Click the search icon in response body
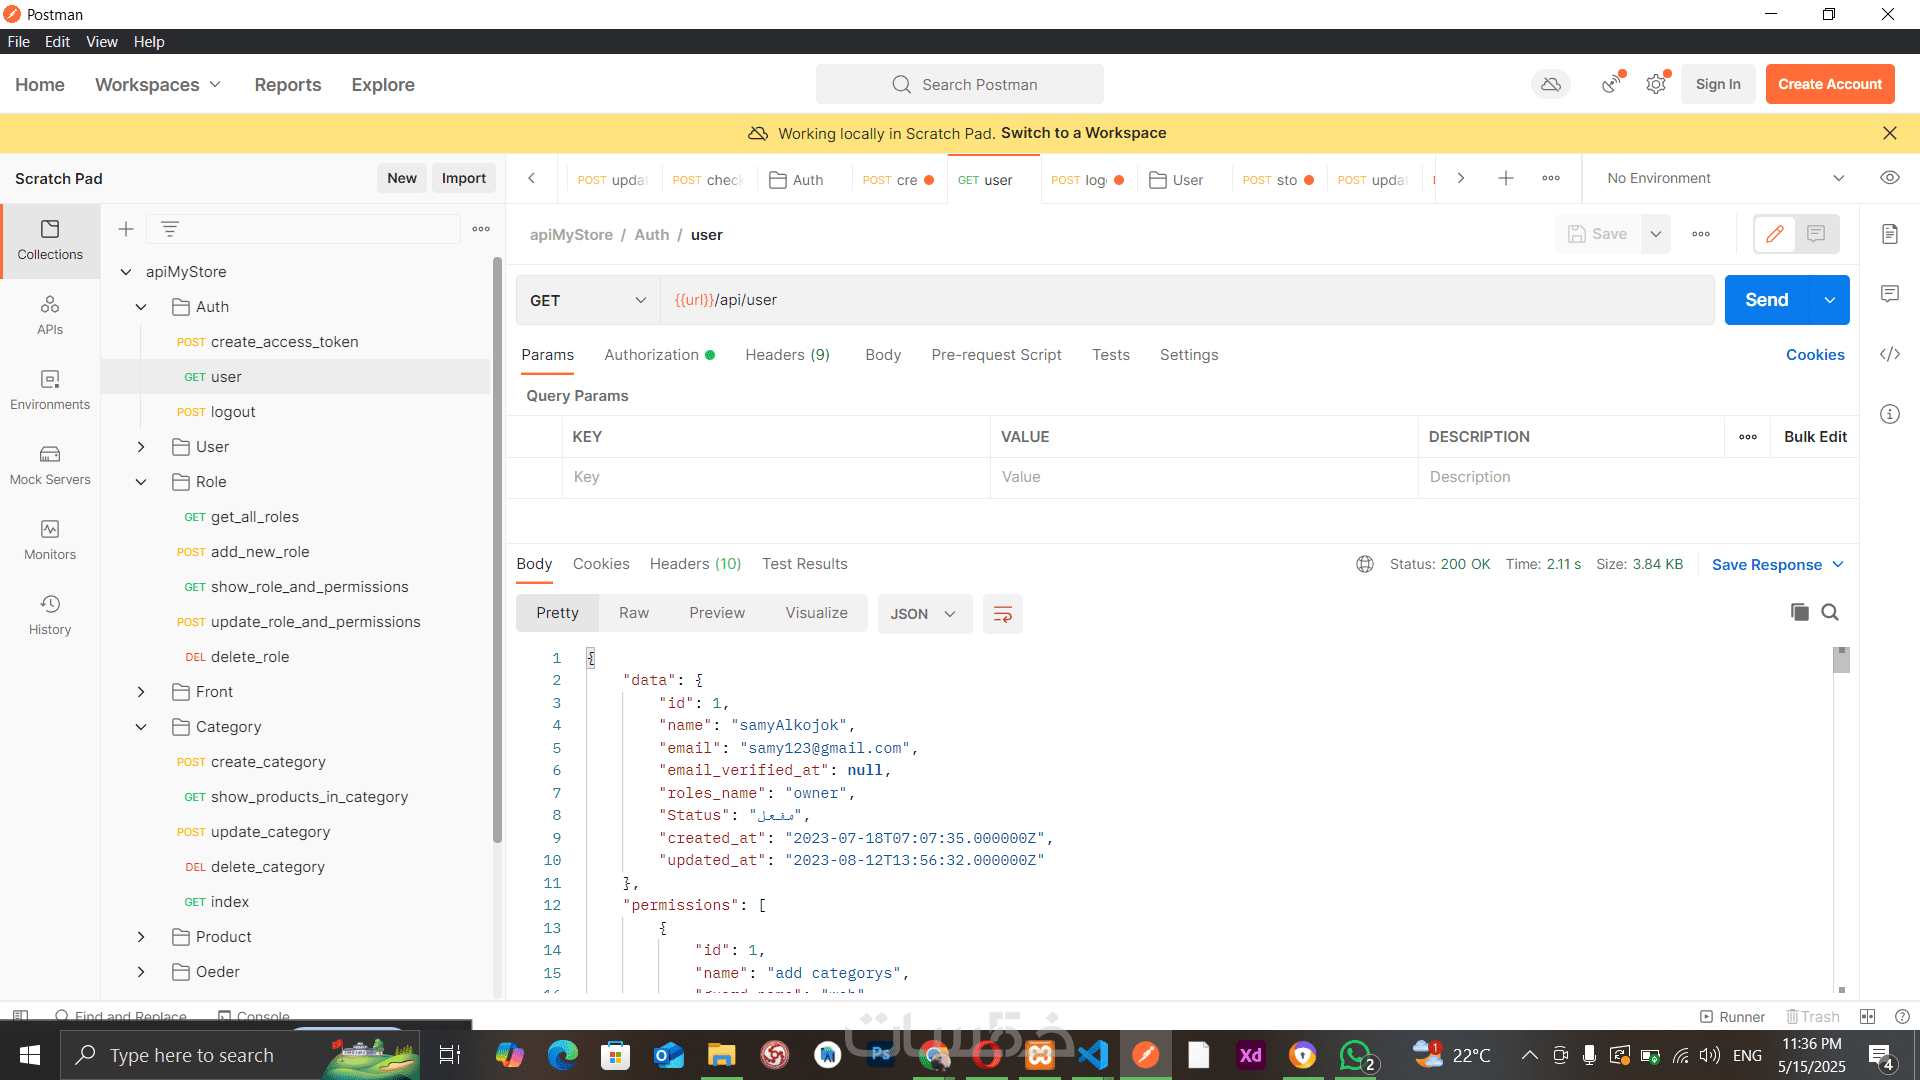The image size is (1920, 1080). (x=1830, y=612)
